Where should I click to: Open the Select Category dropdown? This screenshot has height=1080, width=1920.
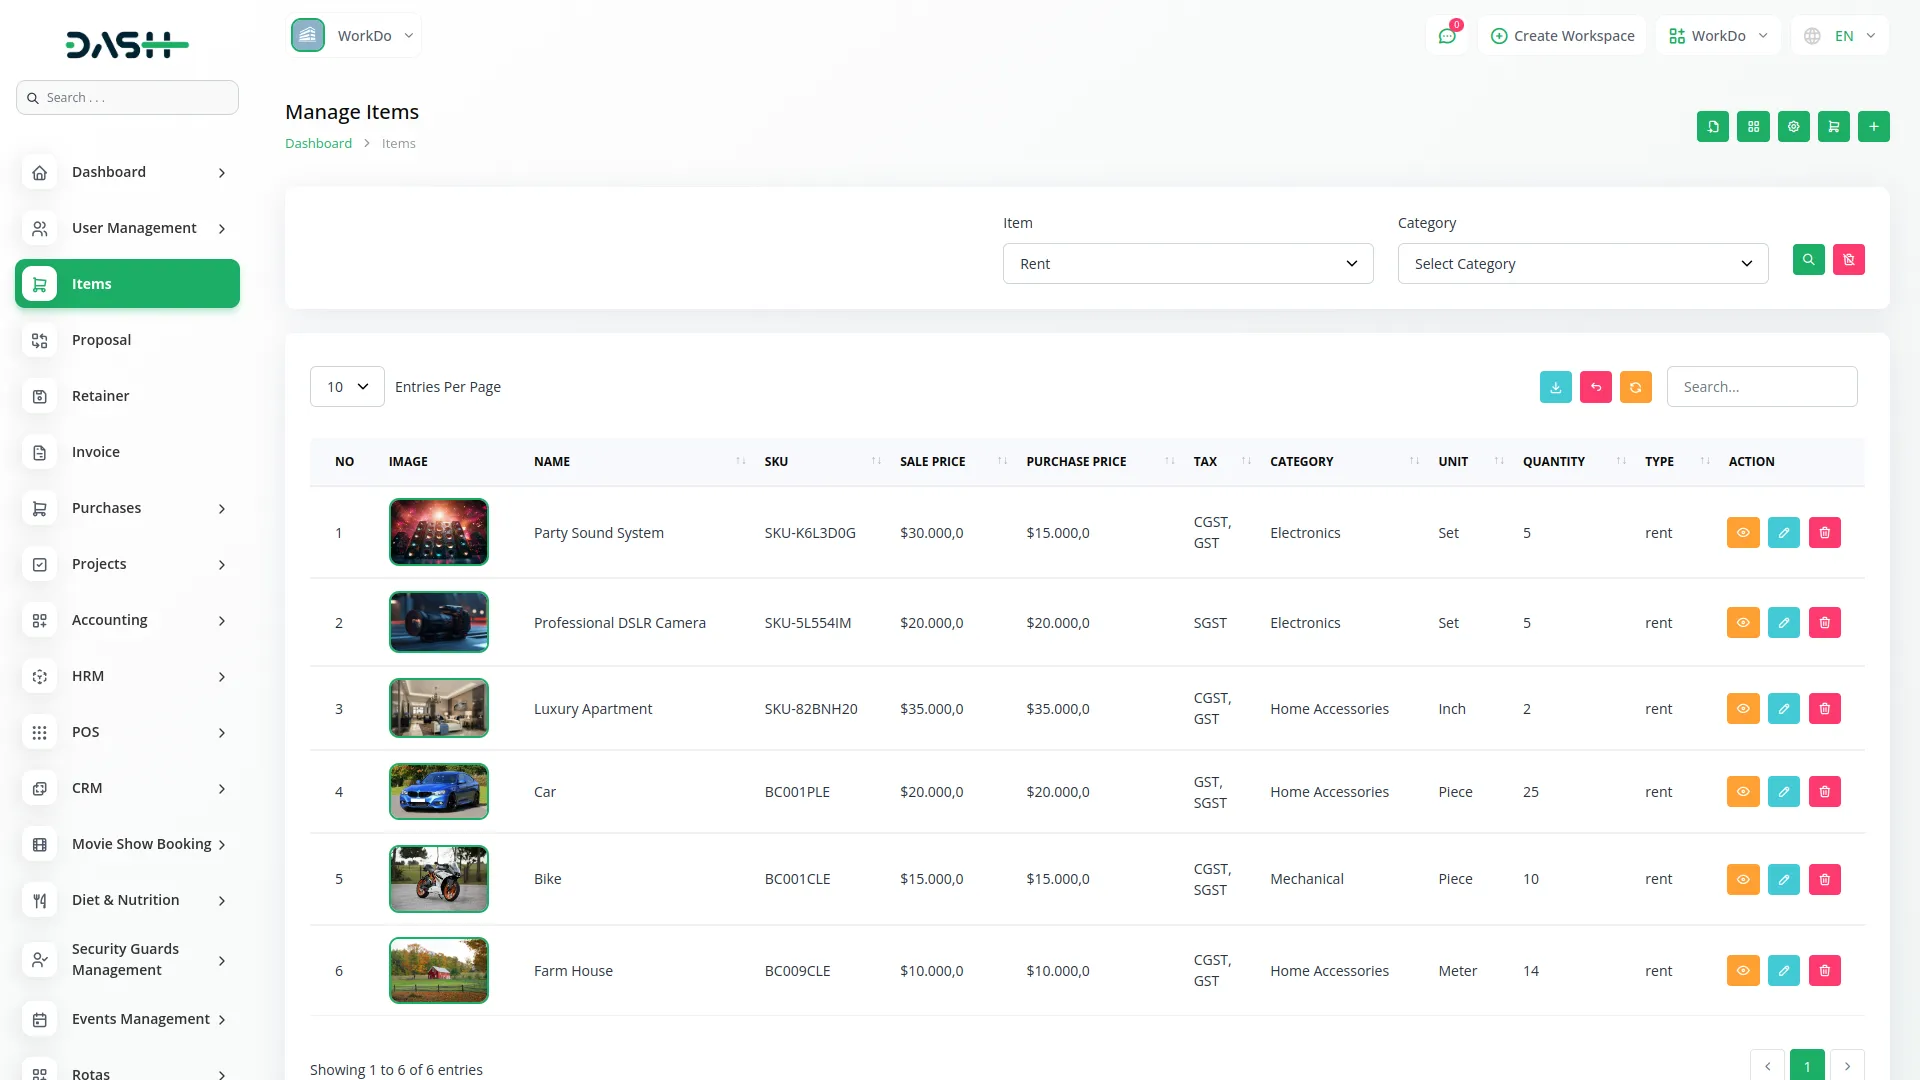tap(1582, 263)
